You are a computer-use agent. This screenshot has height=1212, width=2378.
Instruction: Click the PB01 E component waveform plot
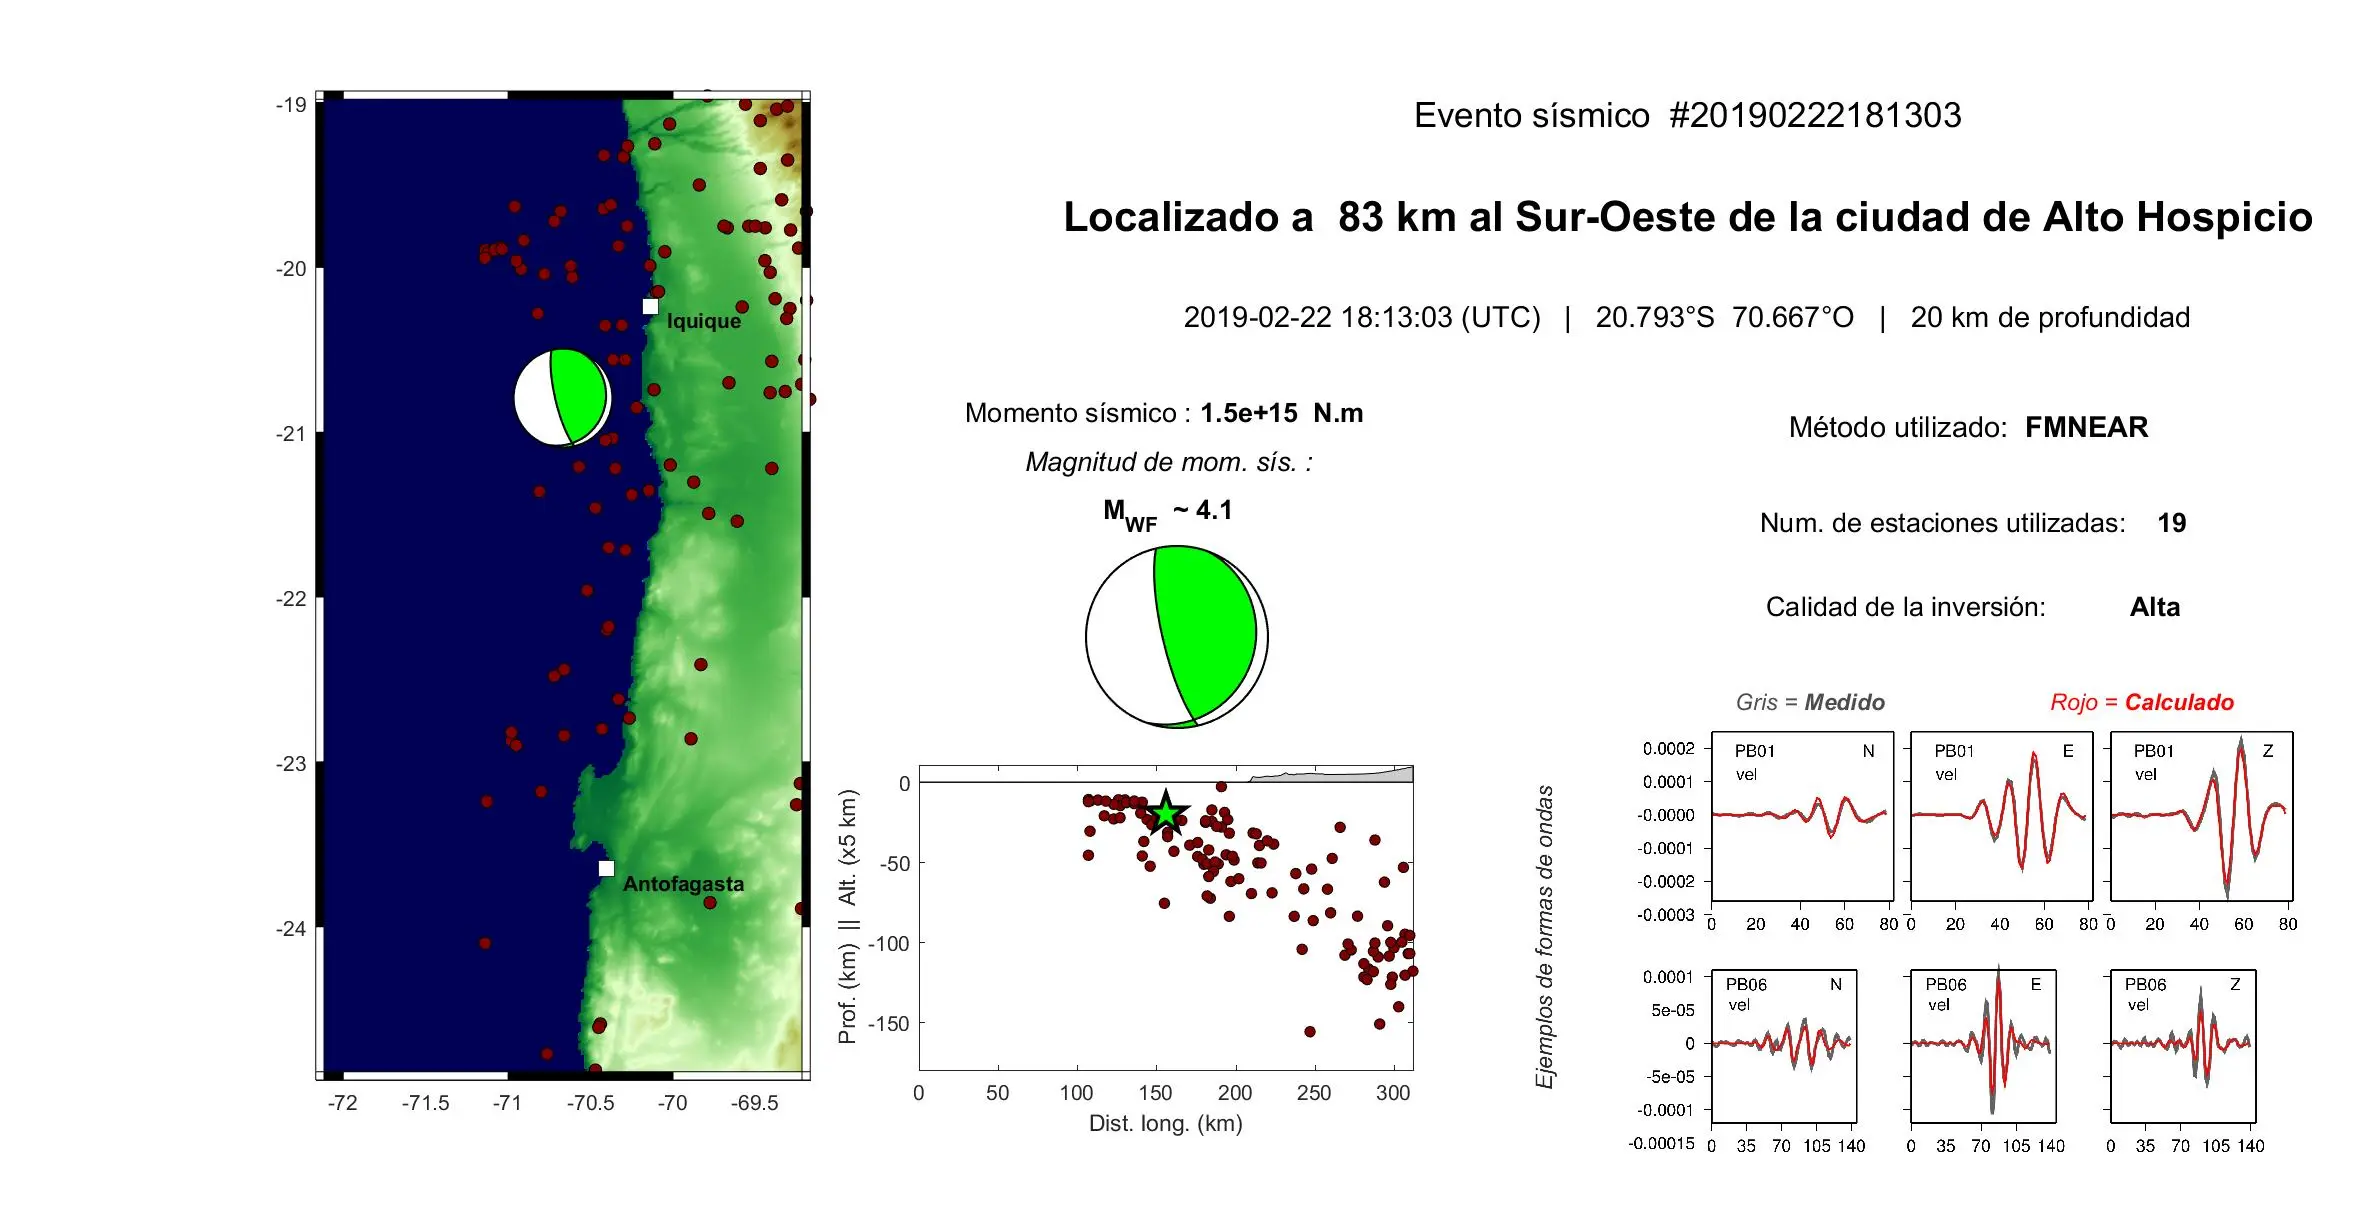pyautogui.click(x=2002, y=816)
